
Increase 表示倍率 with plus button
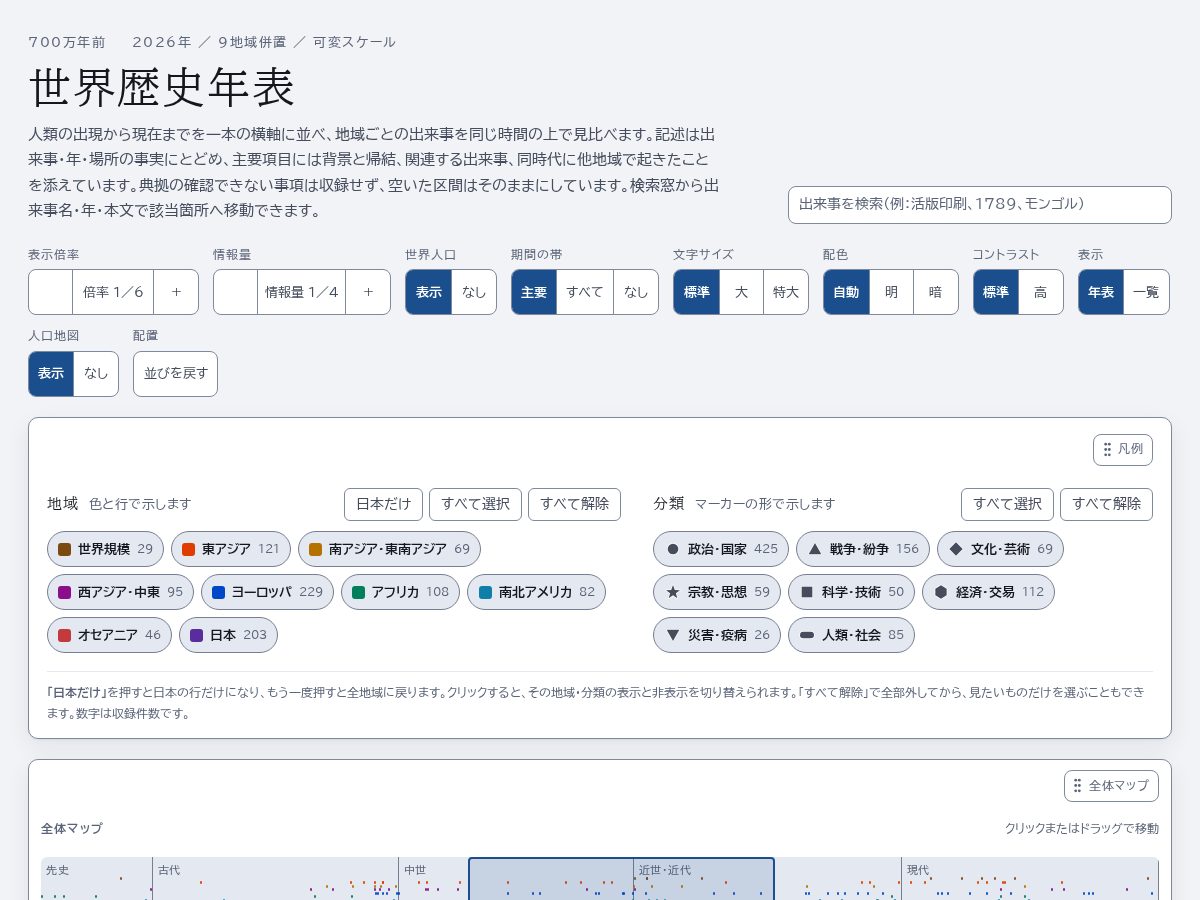tap(176, 292)
